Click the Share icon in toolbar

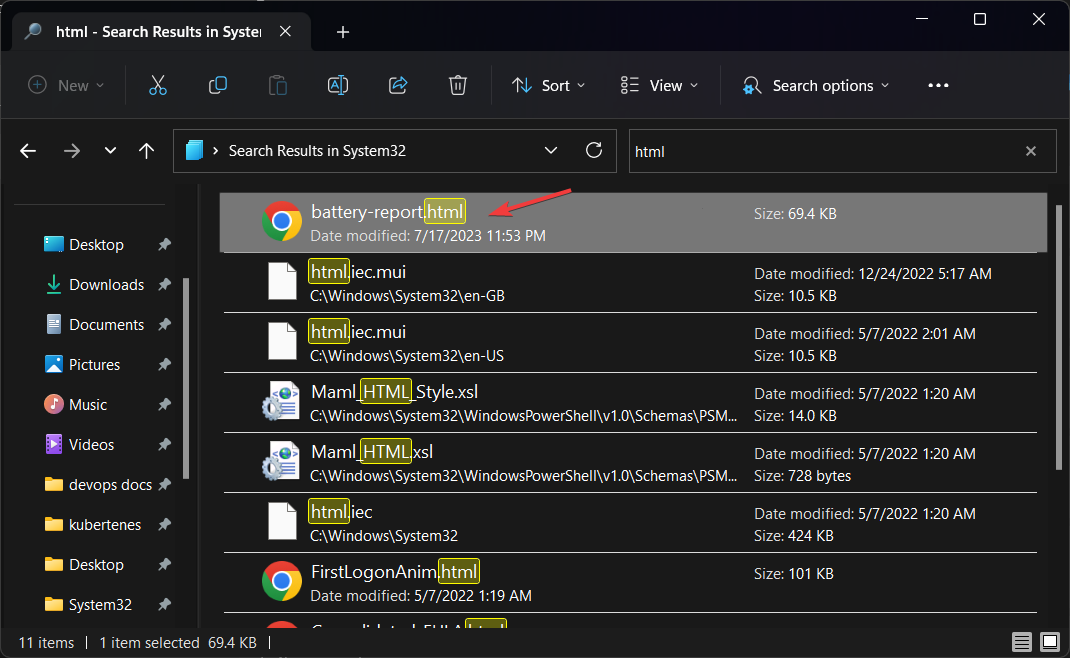(x=398, y=86)
